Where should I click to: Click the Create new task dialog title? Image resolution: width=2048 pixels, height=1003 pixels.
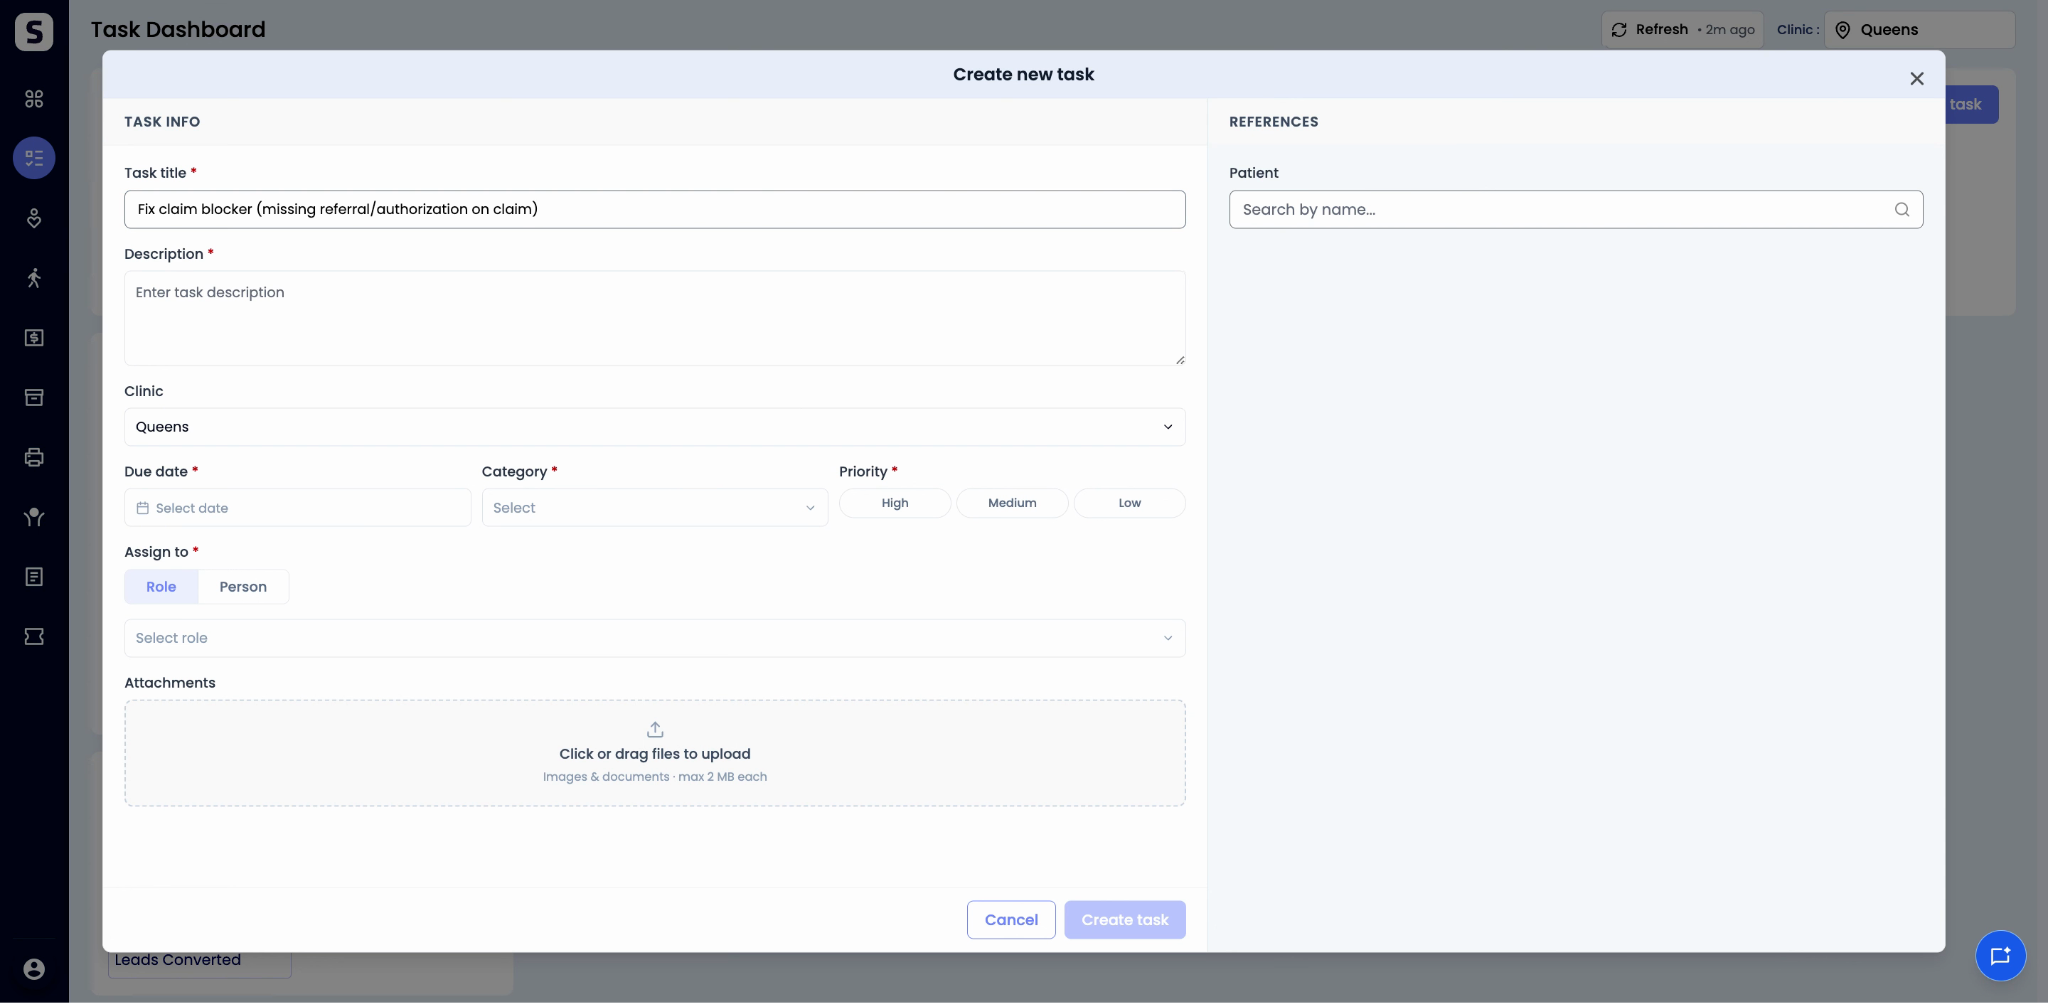click(1023, 74)
